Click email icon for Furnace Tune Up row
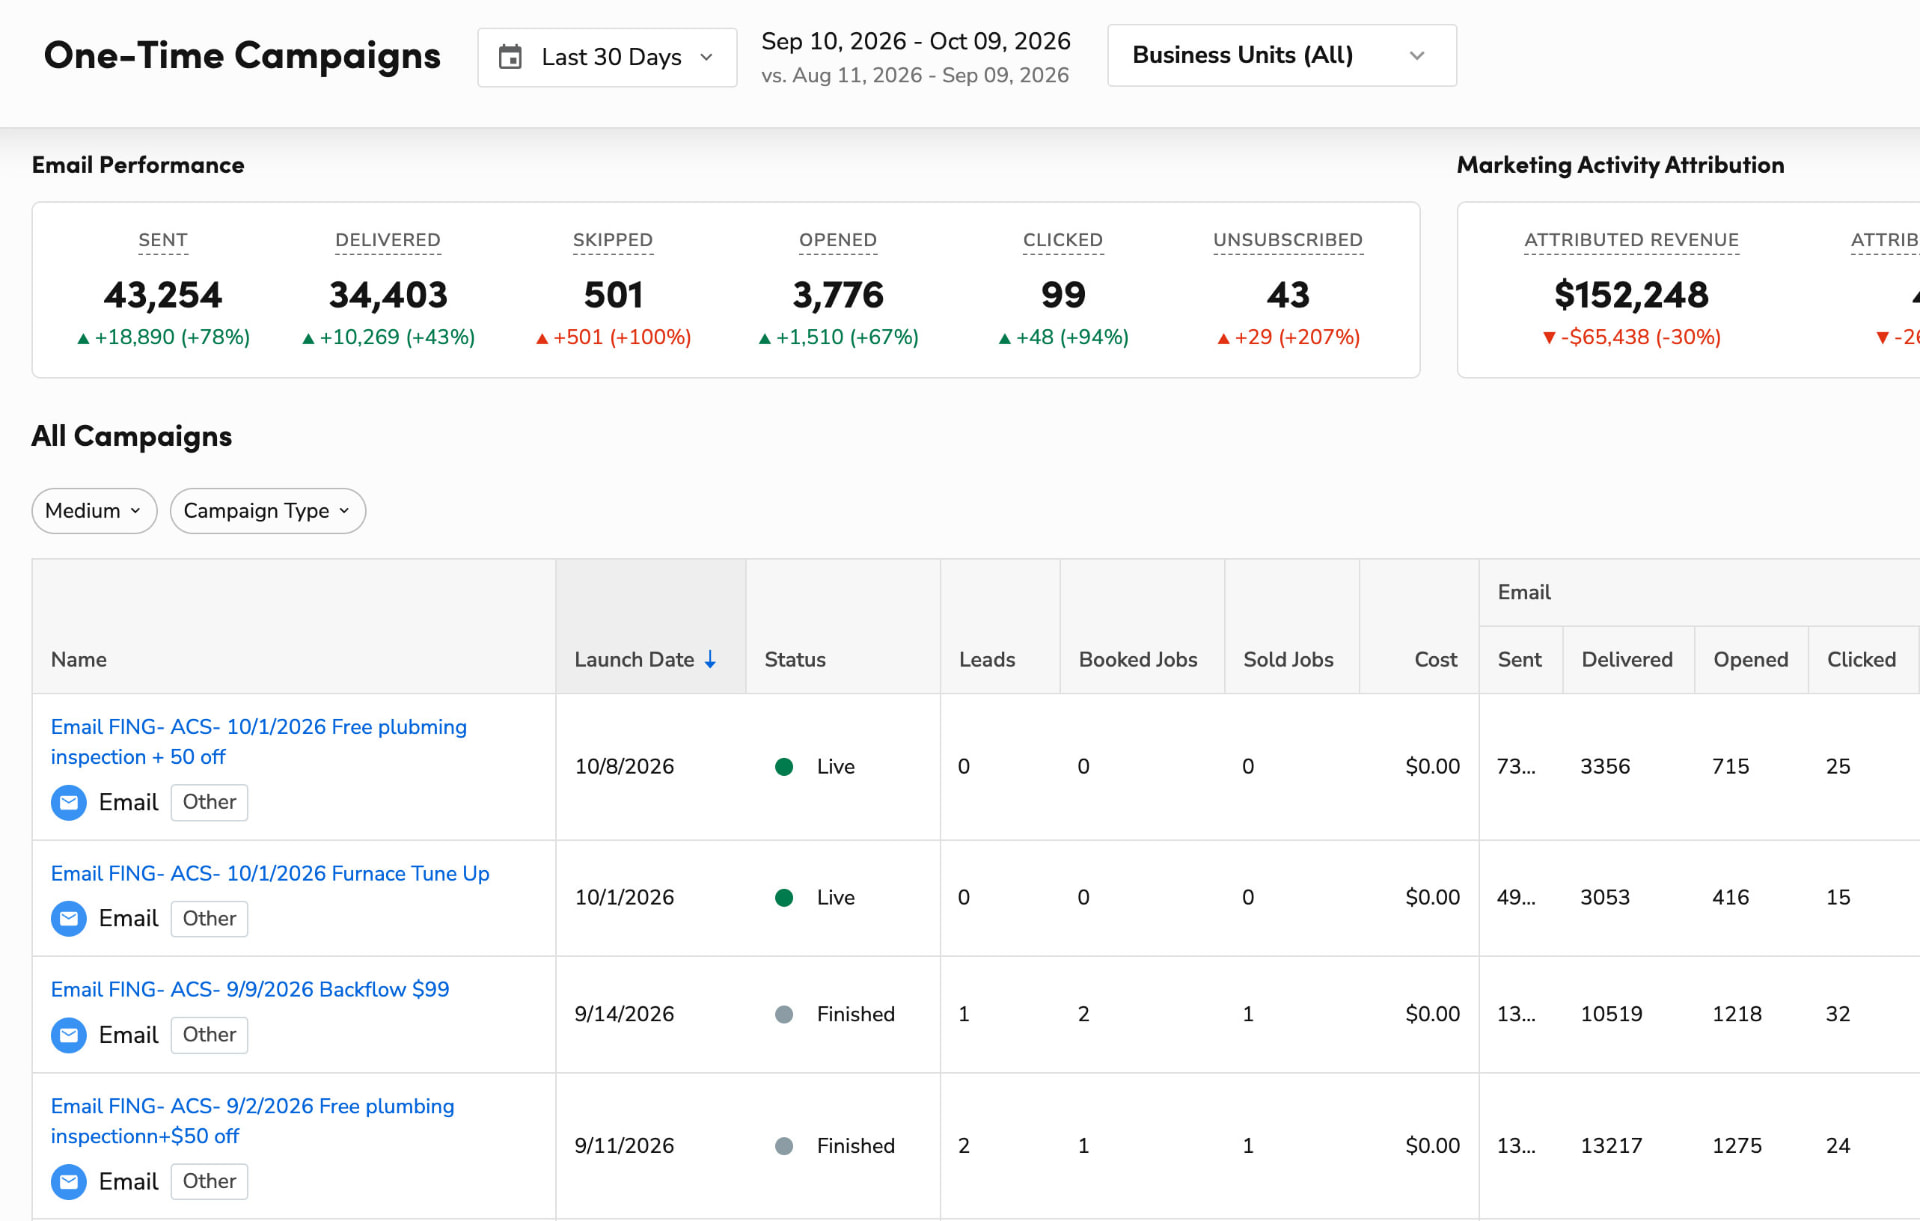1920x1221 pixels. (x=69, y=918)
